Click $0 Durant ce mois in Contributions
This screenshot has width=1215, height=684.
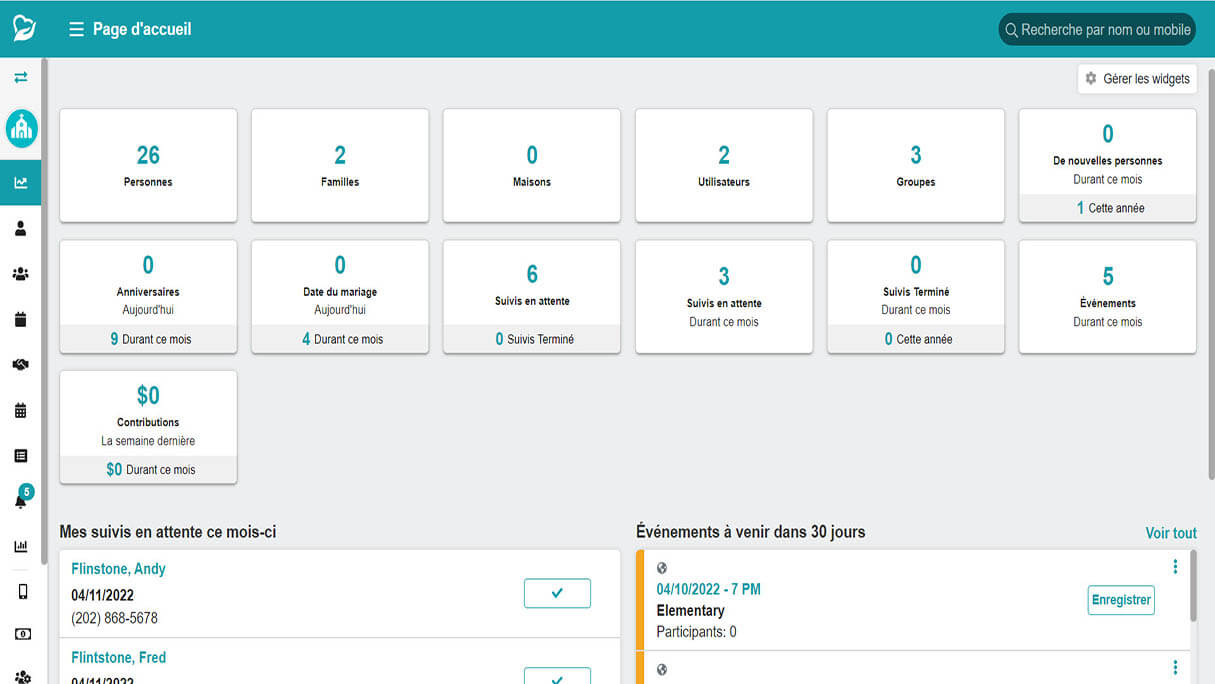(148, 469)
